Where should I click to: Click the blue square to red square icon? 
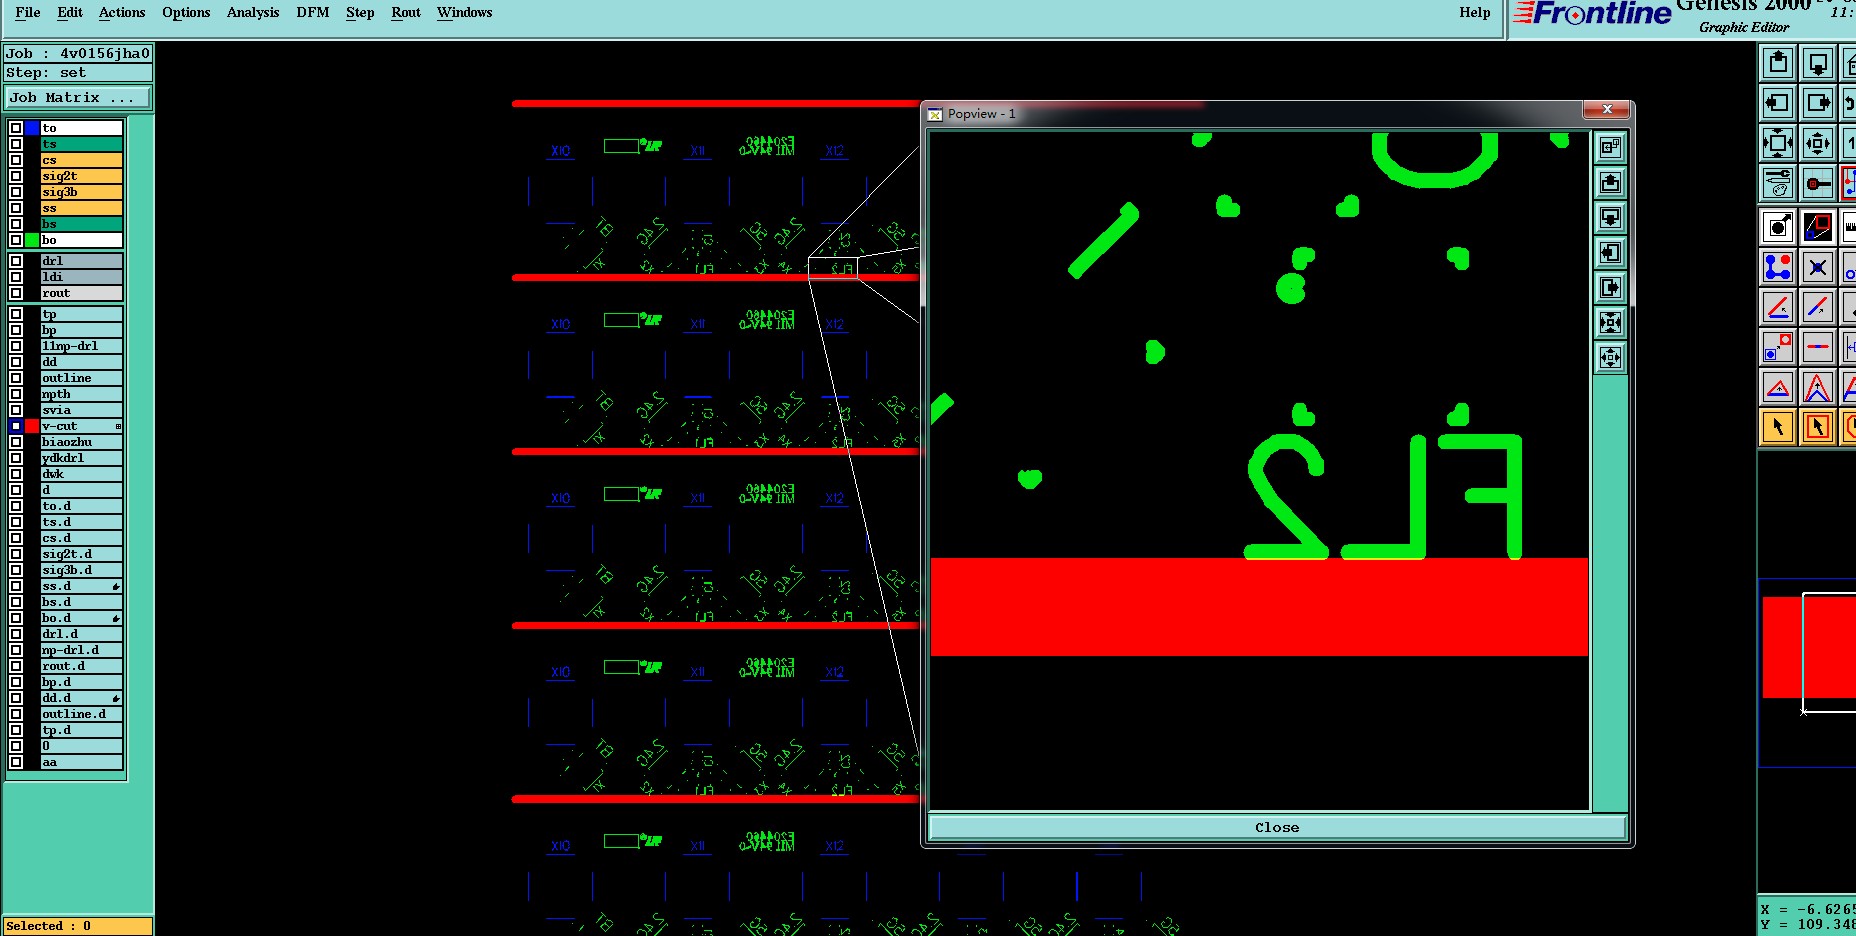pos(1778,347)
